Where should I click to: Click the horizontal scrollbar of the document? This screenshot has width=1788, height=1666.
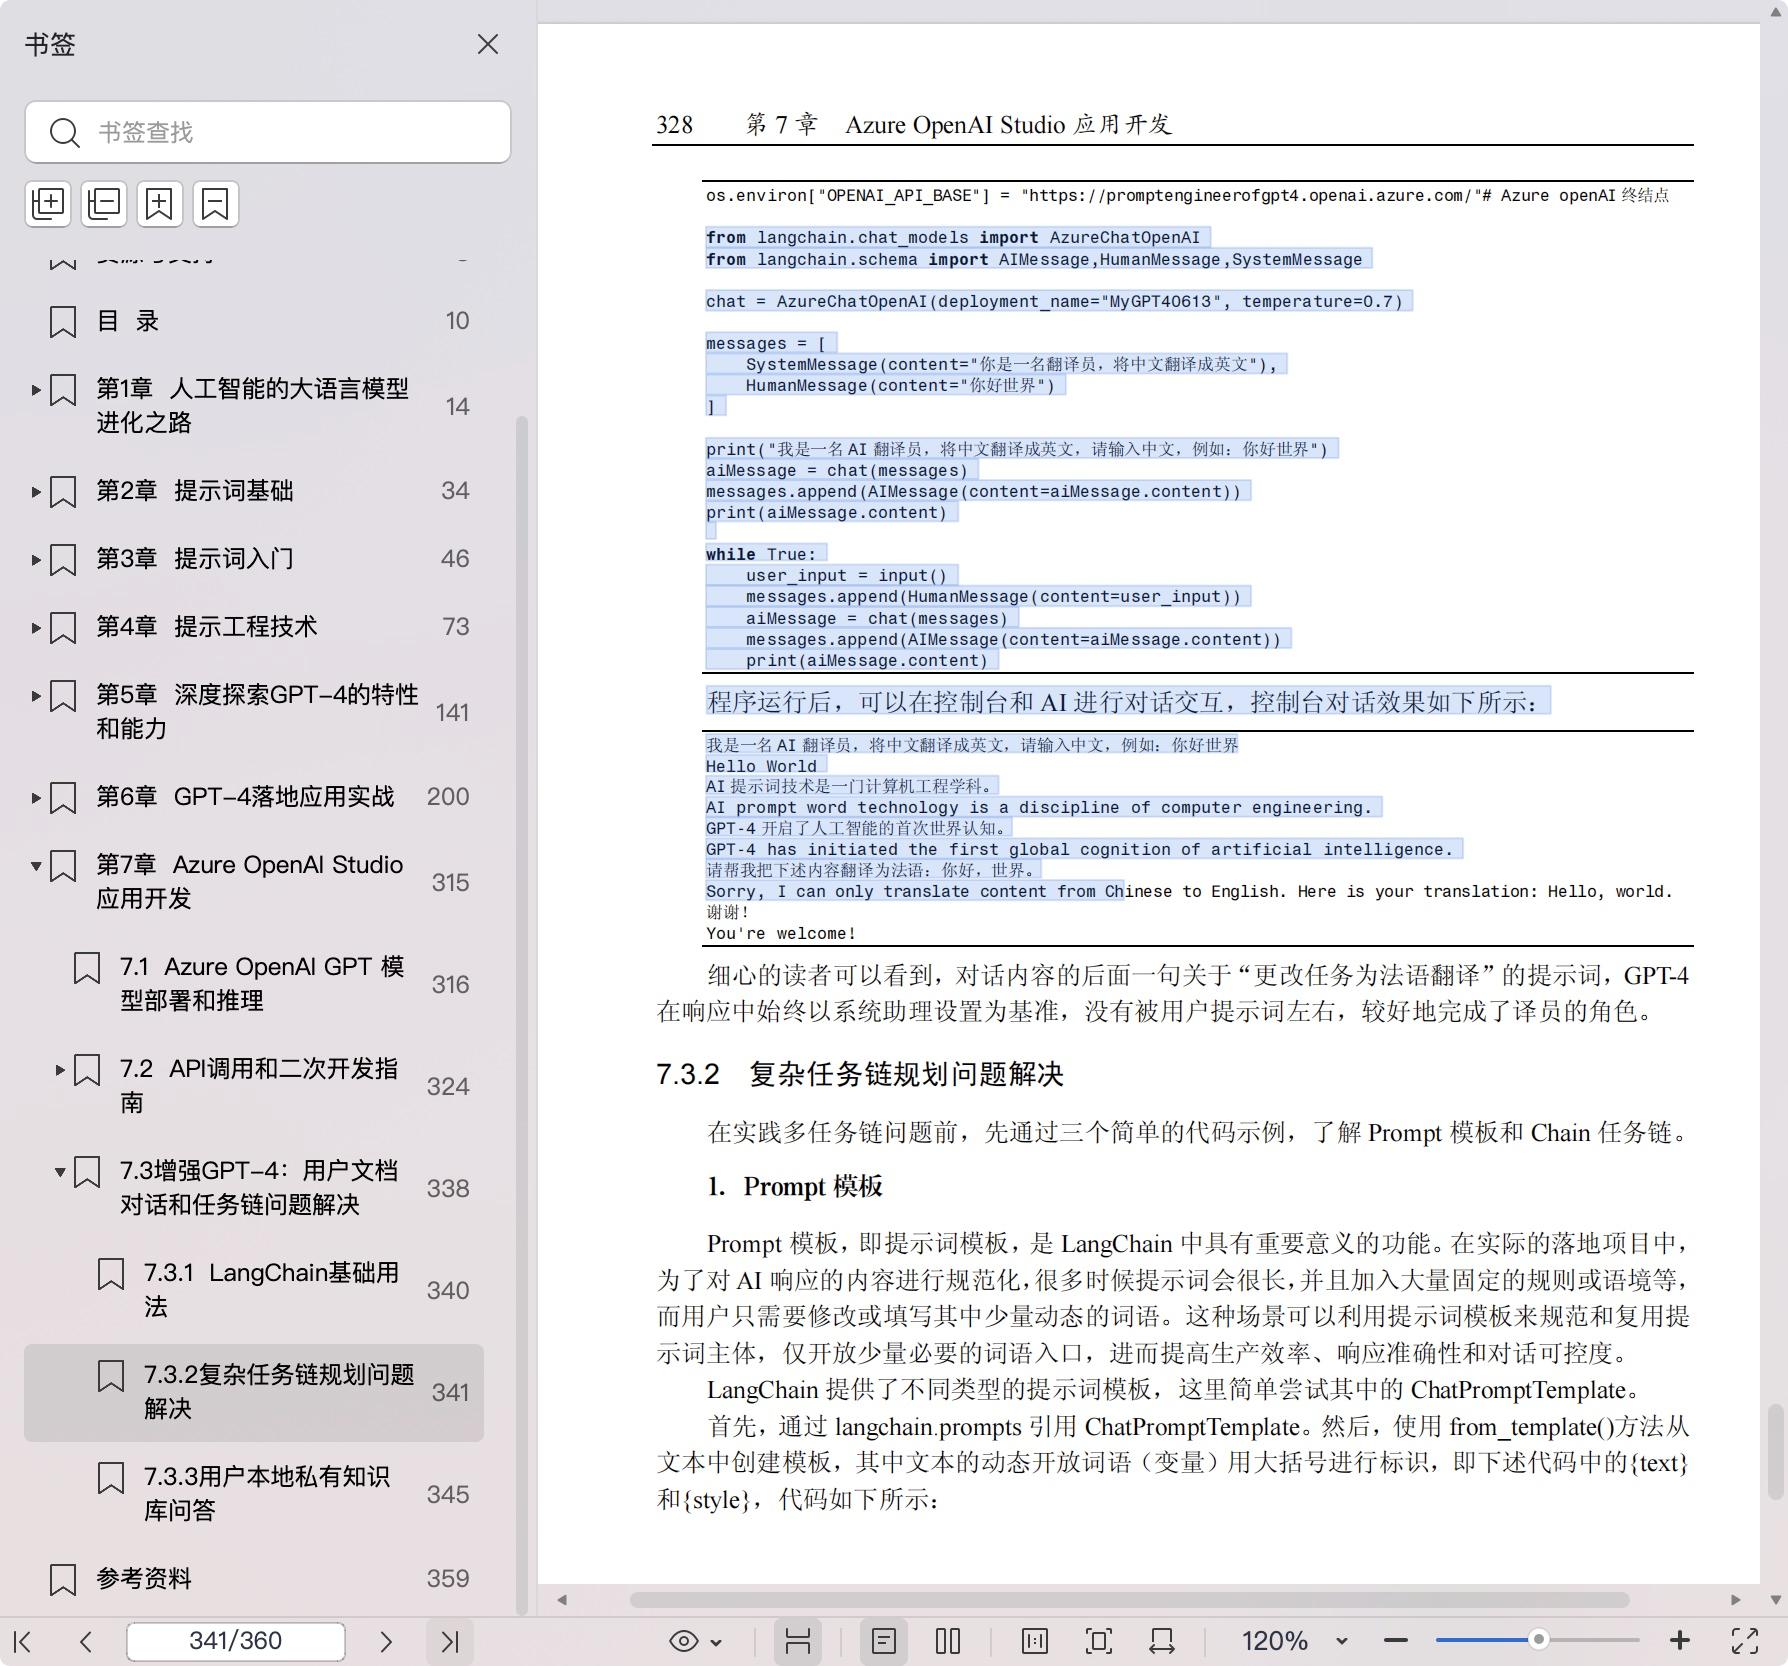[1130, 1600]
